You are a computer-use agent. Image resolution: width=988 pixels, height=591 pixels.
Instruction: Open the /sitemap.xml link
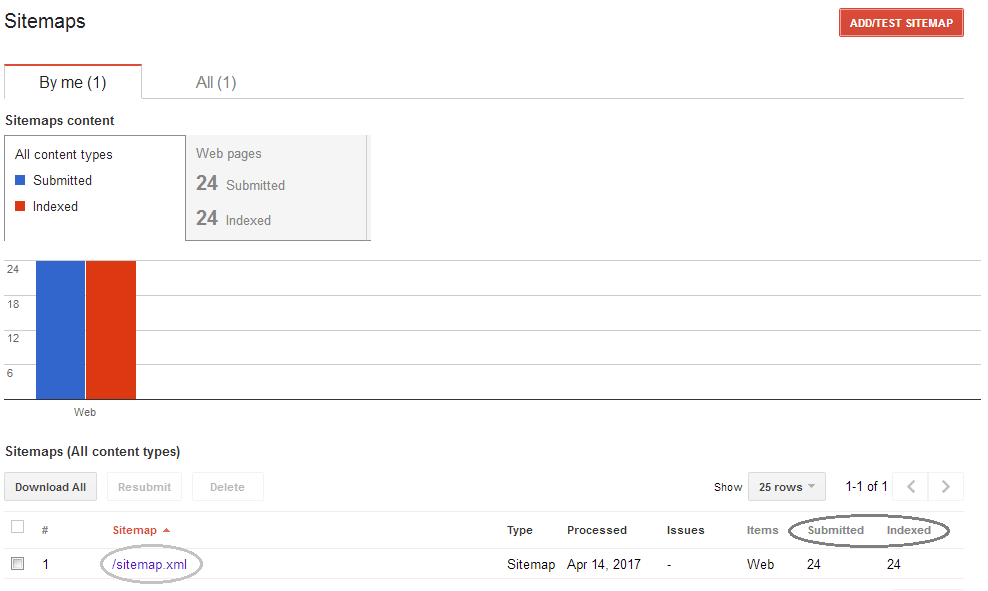coord(150,564)
